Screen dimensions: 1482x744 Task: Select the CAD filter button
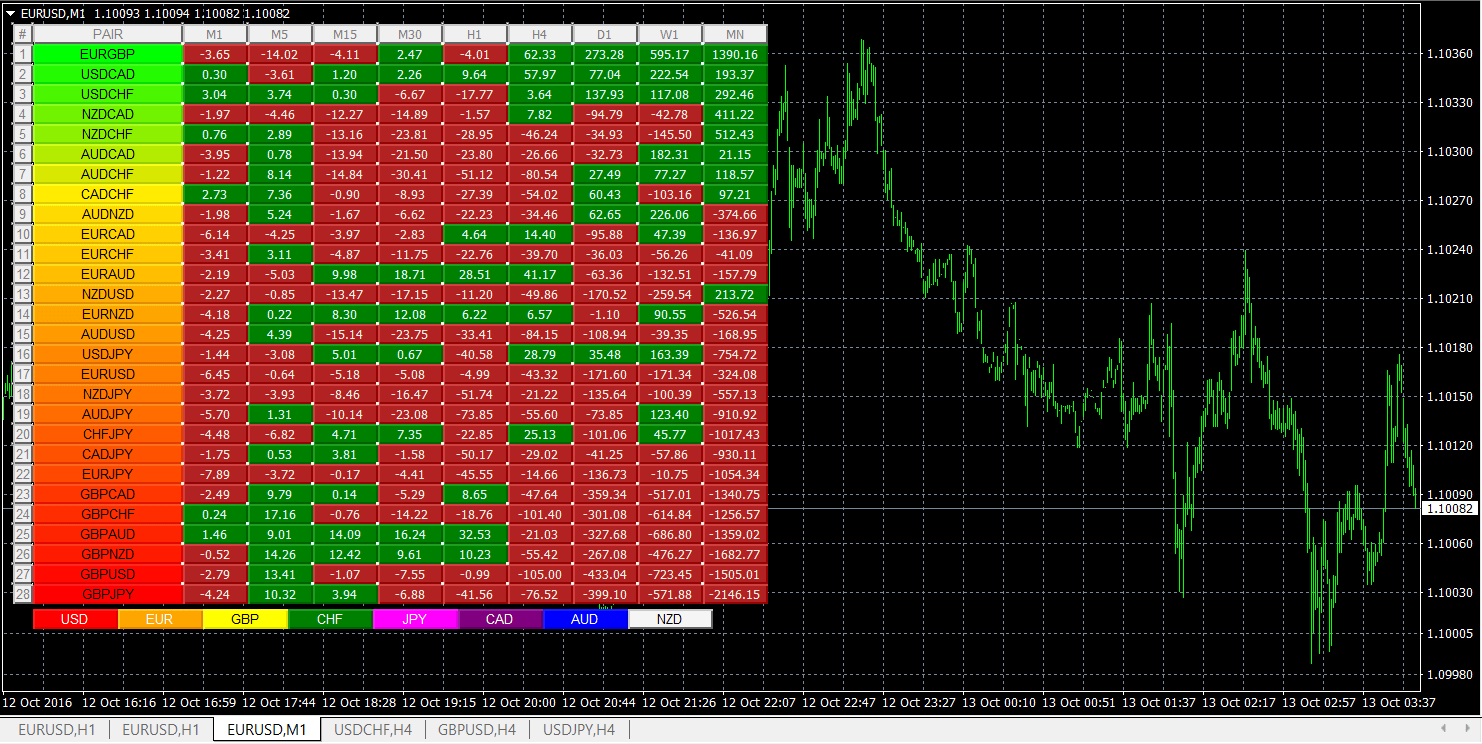coord(498,618)
